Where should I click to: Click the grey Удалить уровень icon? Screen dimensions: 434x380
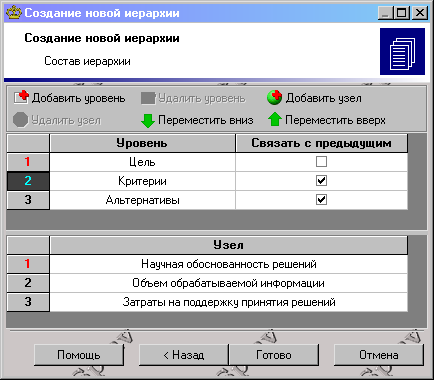click(x=148, y=98)
